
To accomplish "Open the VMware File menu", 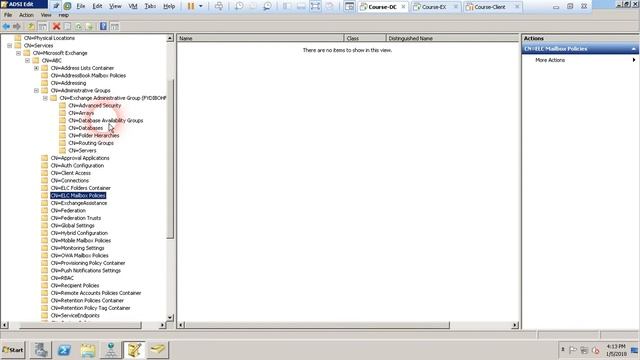I will pos(81,6).
